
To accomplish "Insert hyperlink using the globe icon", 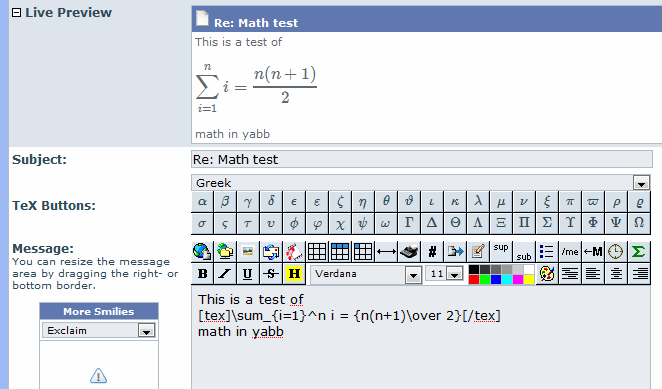I will (202, 252).
